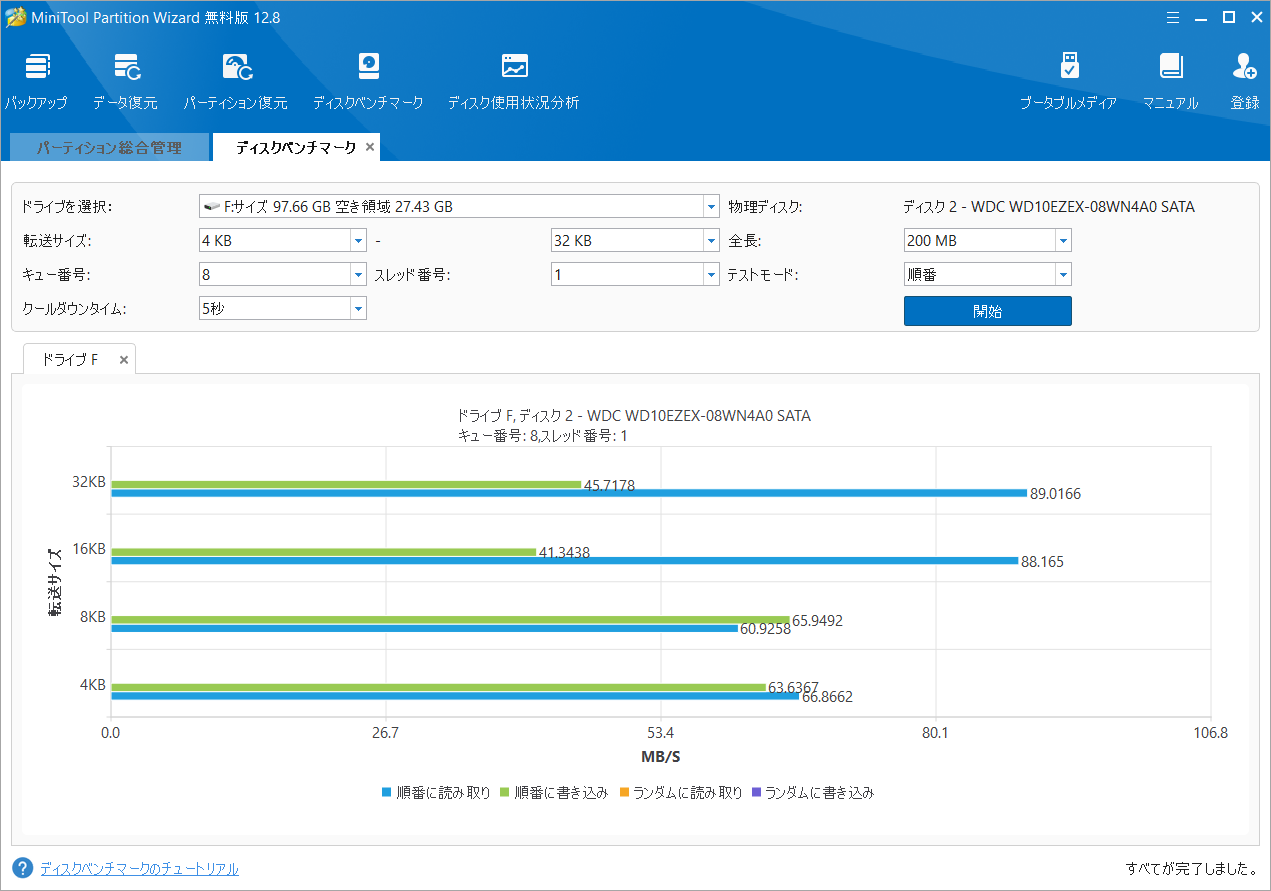This screenshot has height=891, width=1271.
Task: Click the 4KB blue read bar
Action: point(455,697)
